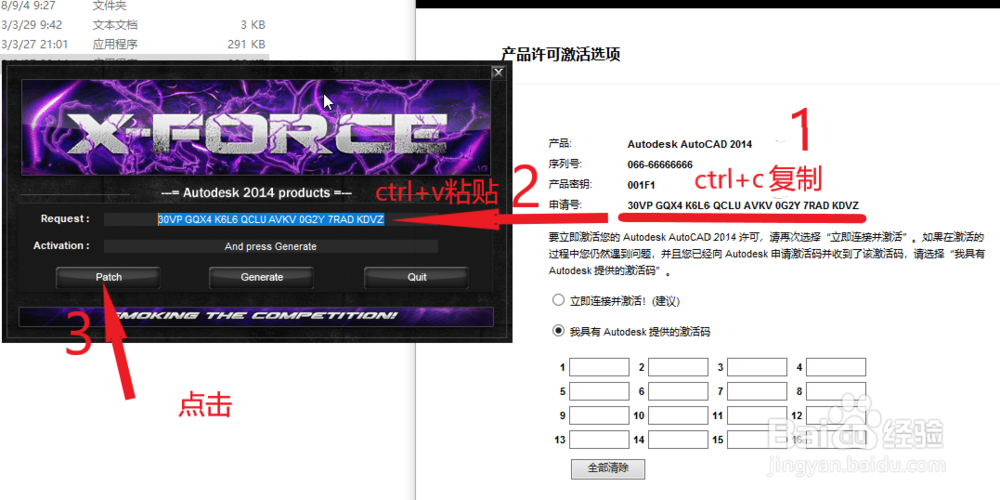Viewport: 1000px width, 500px height.
Task: Click activation code box number 11
Action: point(757,416)
